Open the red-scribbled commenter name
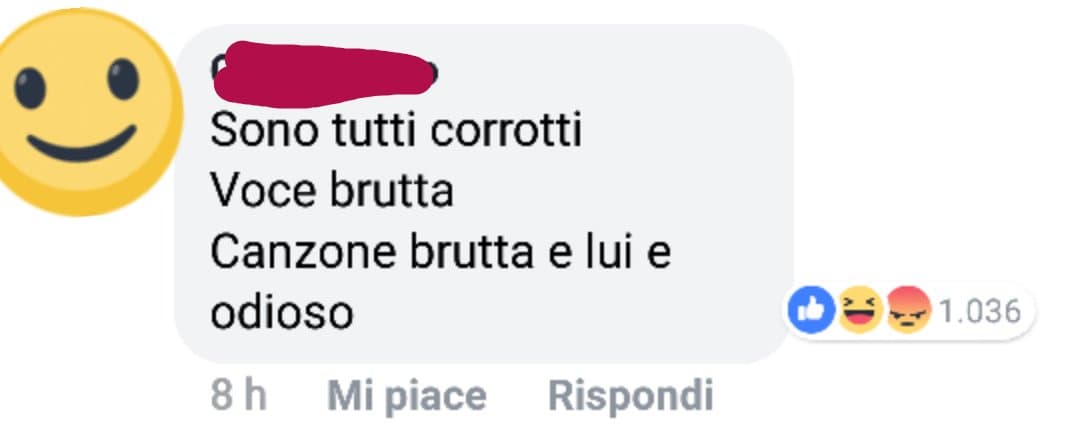The image size is (1080, 436). coord(324,74)
